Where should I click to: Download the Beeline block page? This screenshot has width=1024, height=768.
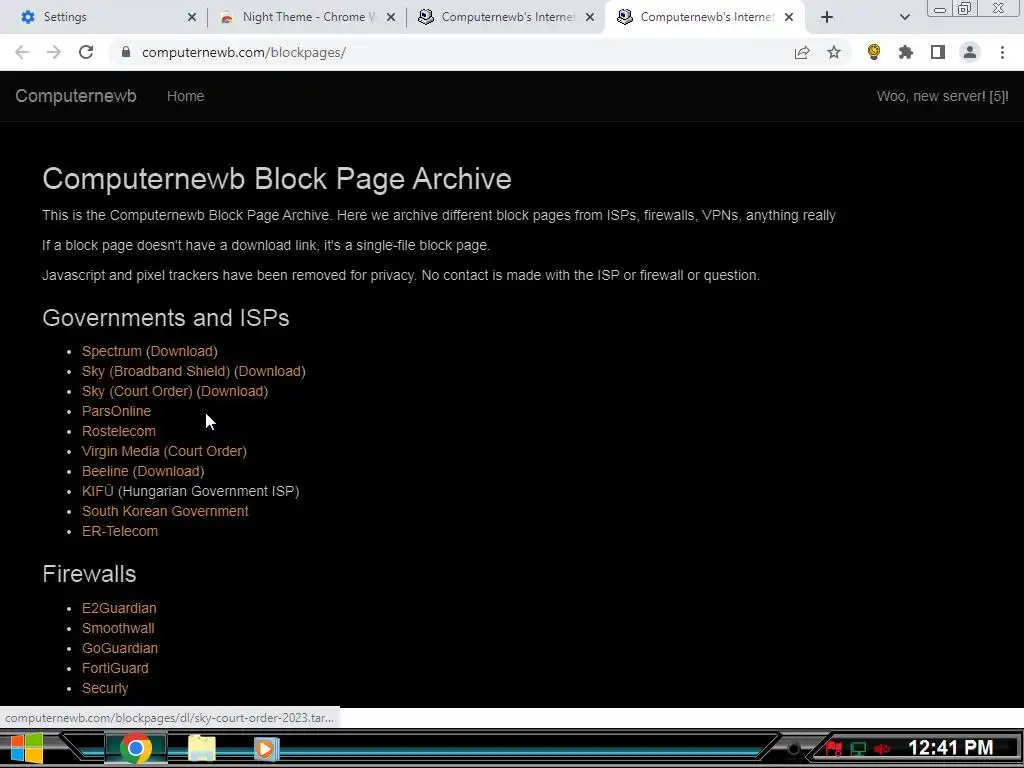168,471
